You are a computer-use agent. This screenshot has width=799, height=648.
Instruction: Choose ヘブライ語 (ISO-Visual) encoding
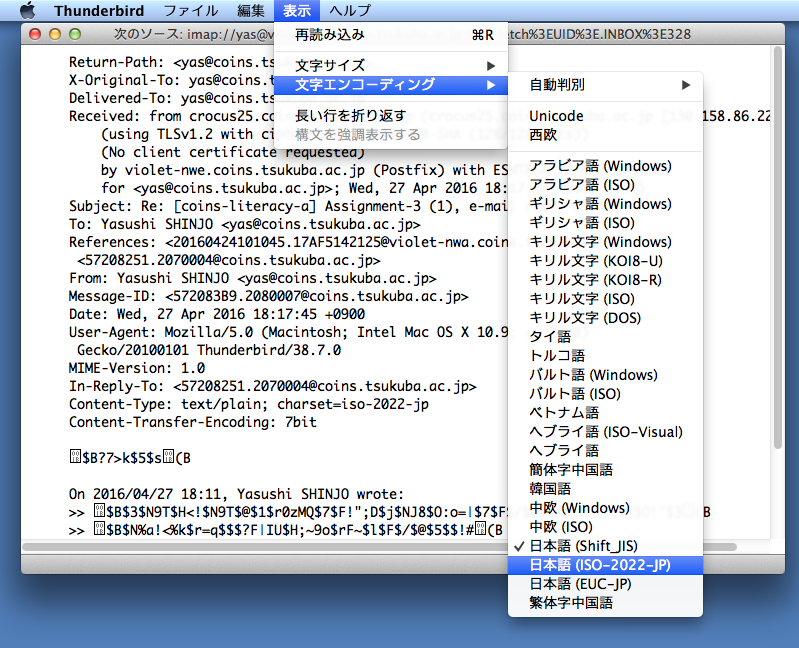(605, 432)
